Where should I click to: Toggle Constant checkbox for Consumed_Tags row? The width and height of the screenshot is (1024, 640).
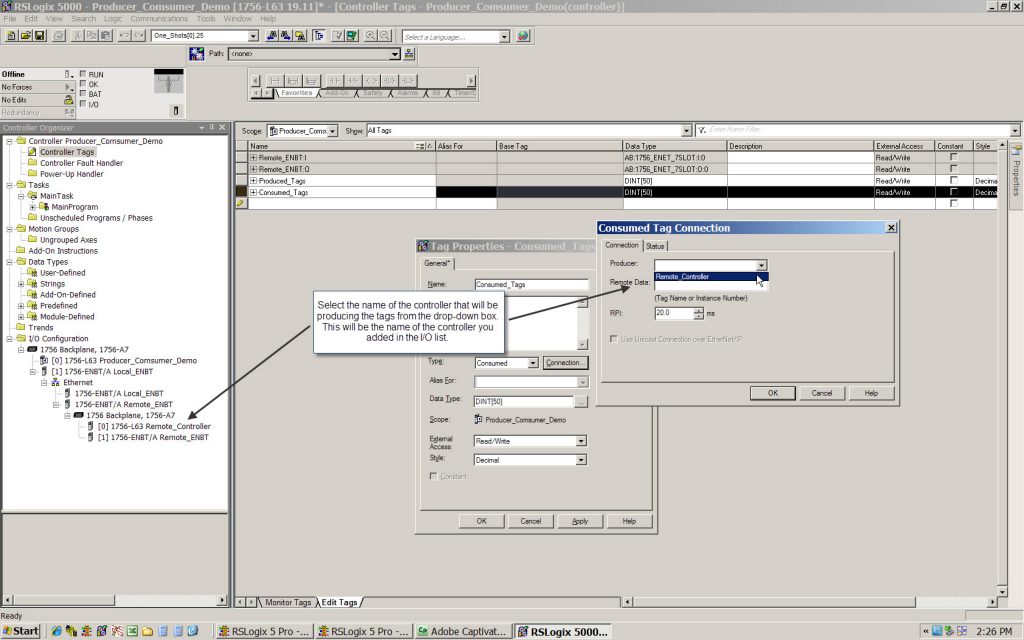[953, 192]
